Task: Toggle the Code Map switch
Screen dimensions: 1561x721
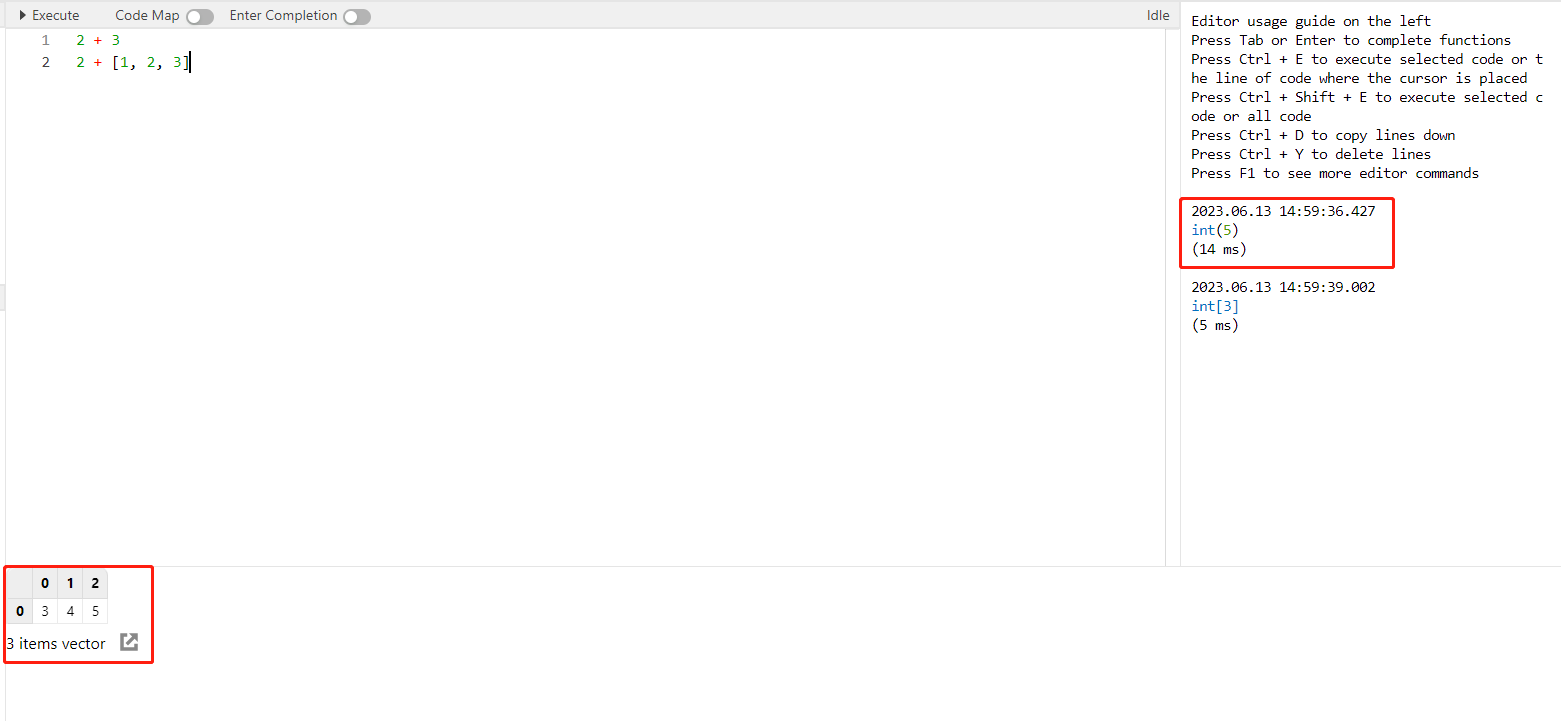Action: click(200, 17)
